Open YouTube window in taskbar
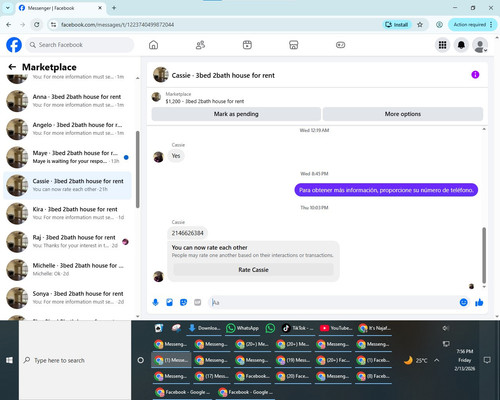The width and height of the screenshot is (500, 400). pyautogui.click(x=336, y=328)
